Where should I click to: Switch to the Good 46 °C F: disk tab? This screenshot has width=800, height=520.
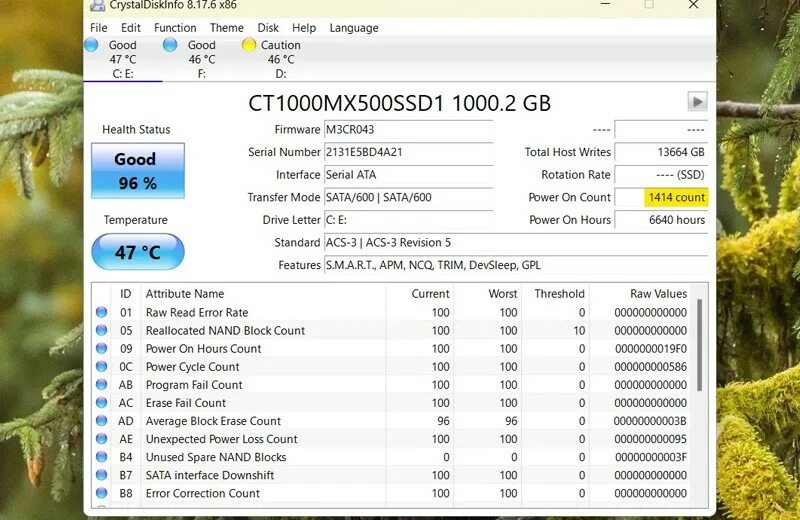[x=202, y=59]
